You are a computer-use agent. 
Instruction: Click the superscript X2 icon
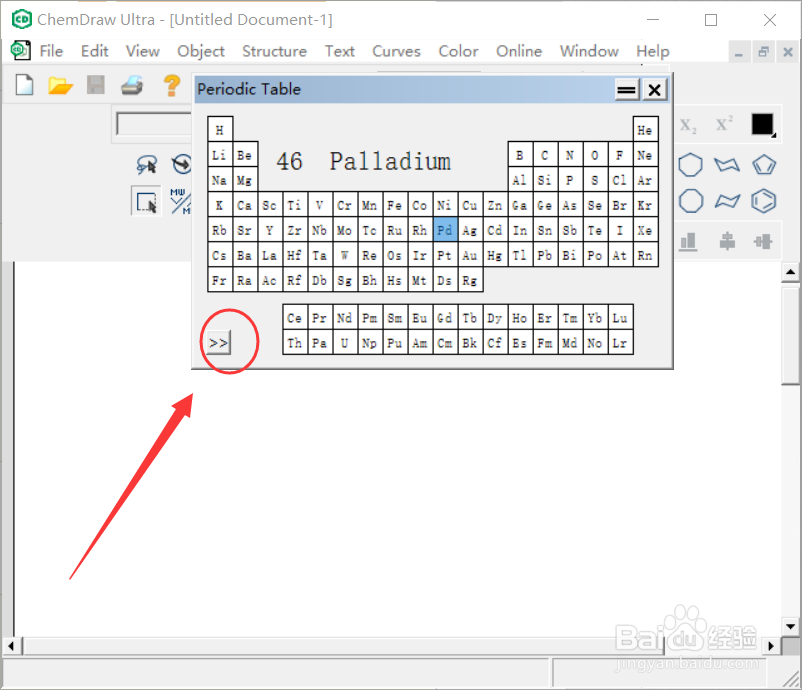[x=724, y=124]
